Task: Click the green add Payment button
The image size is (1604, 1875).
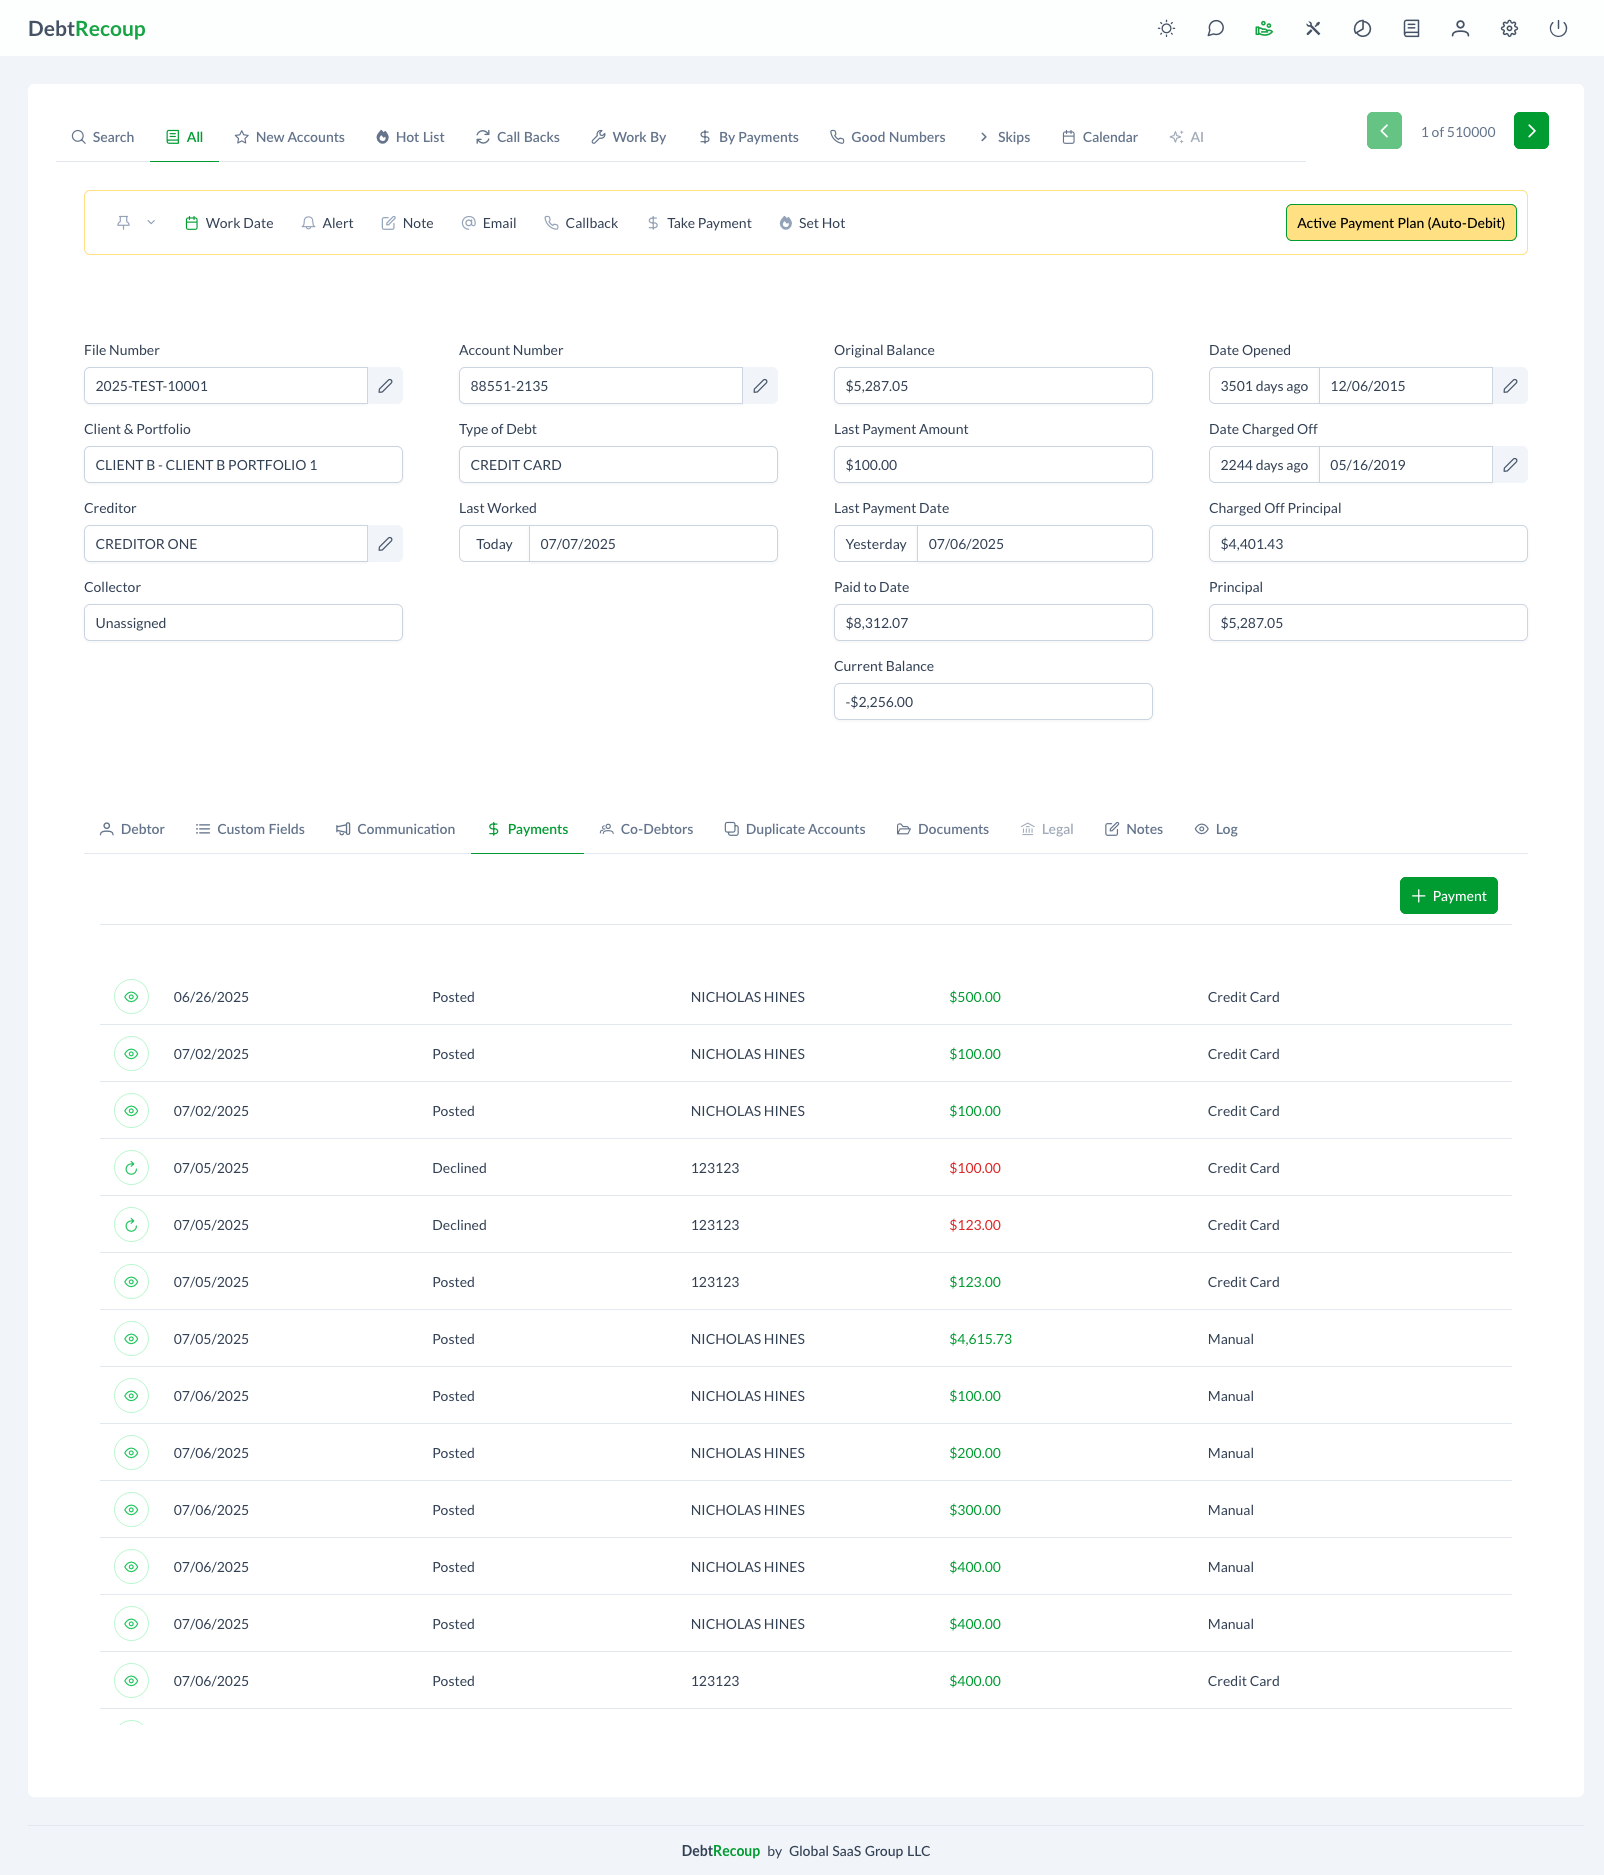Action: coord(1448,896)
